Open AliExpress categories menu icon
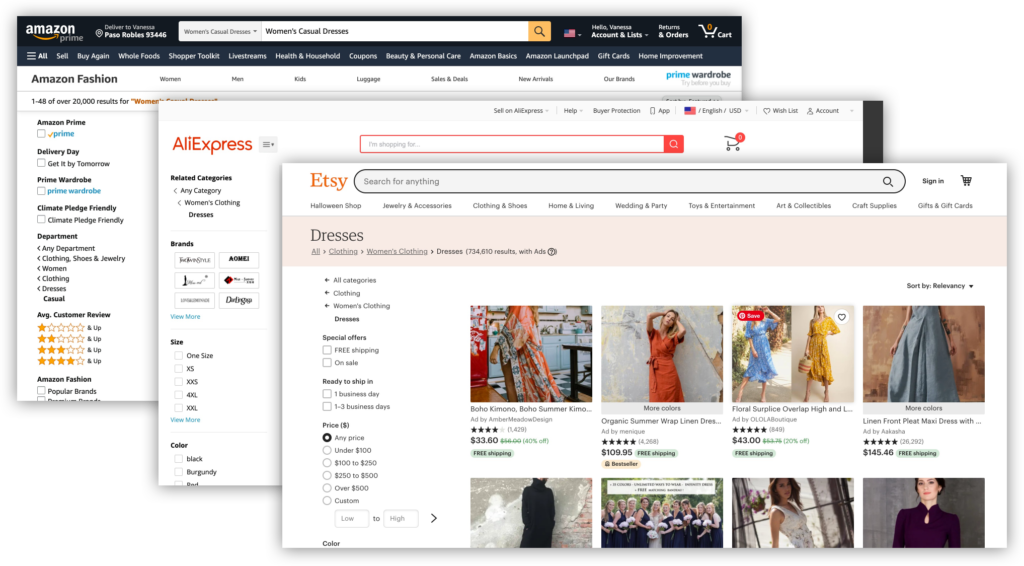1024x566 pixels. click(x=268, y=144)
